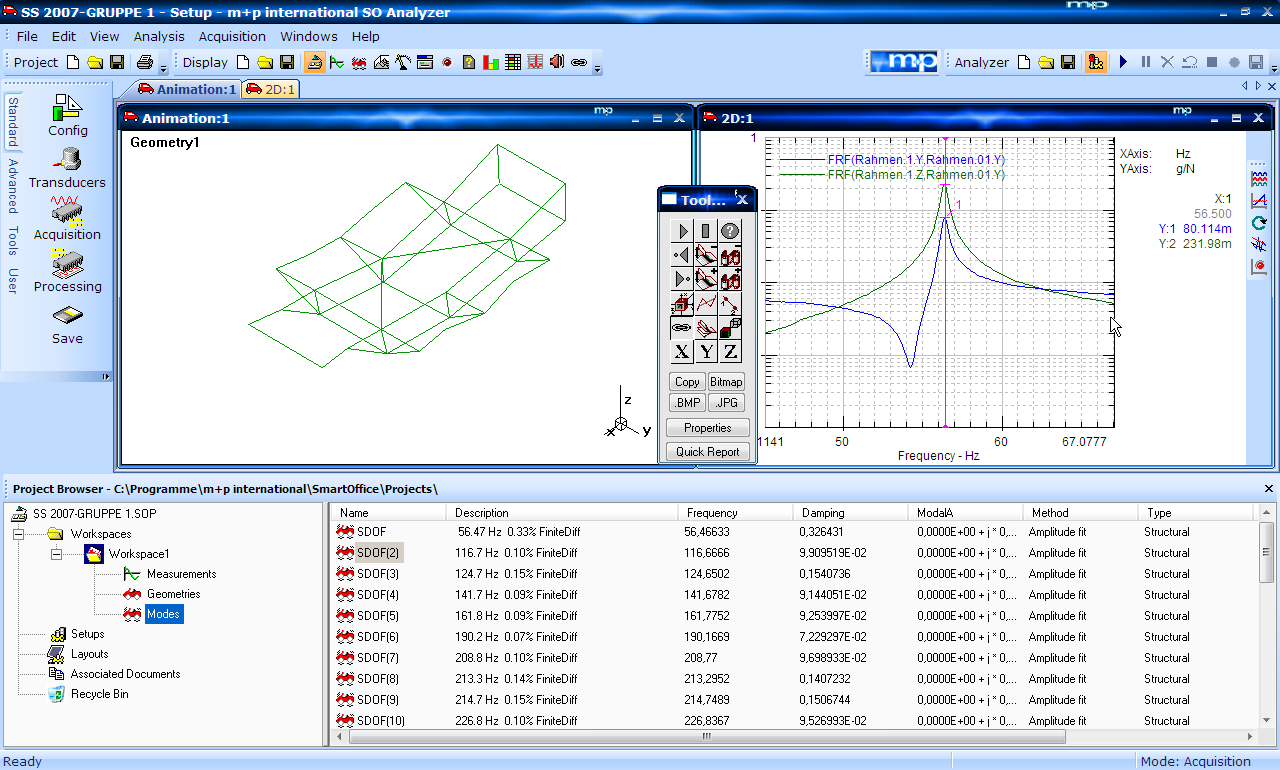Click the Display toolbar new document icon
Screen dimensions: 1280x770
click(x=243, y=62)
